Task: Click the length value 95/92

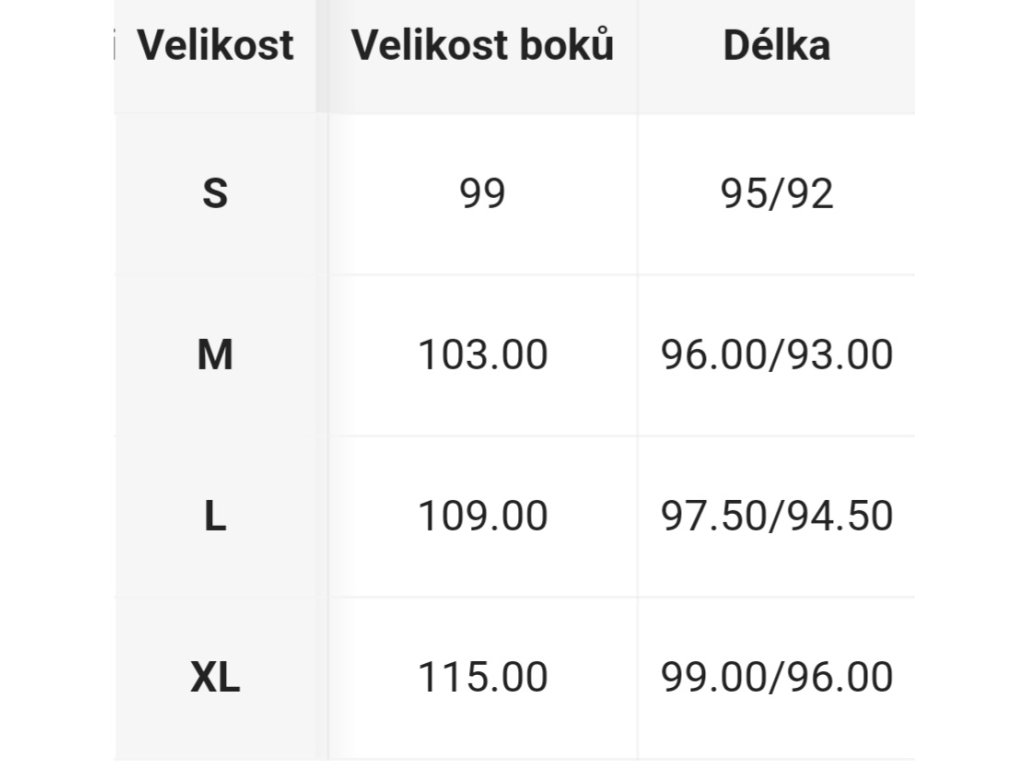Action: pyautogui.click(x=776, y=194)
